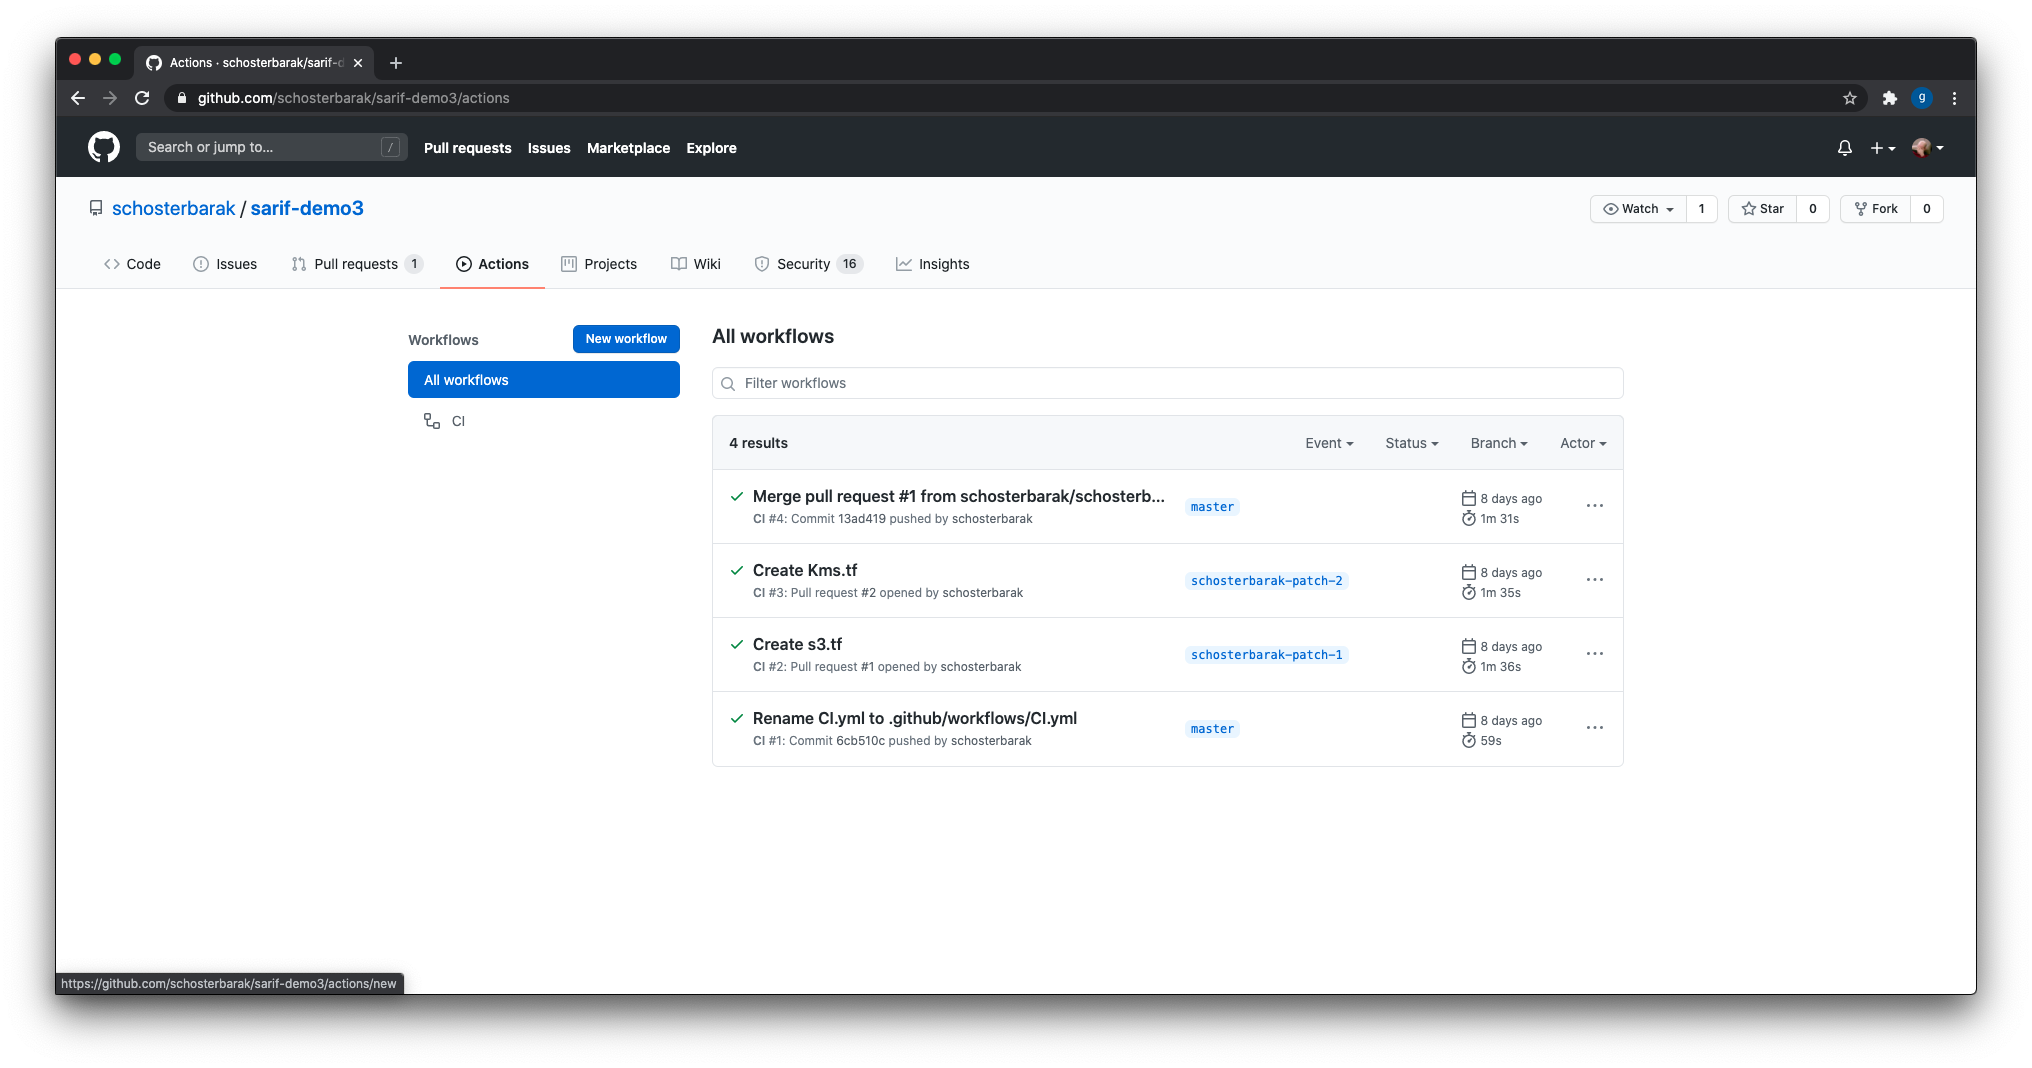Switch to the Security tab
This screenshot has width=2032, height=1068.
(x=808, y=264)
